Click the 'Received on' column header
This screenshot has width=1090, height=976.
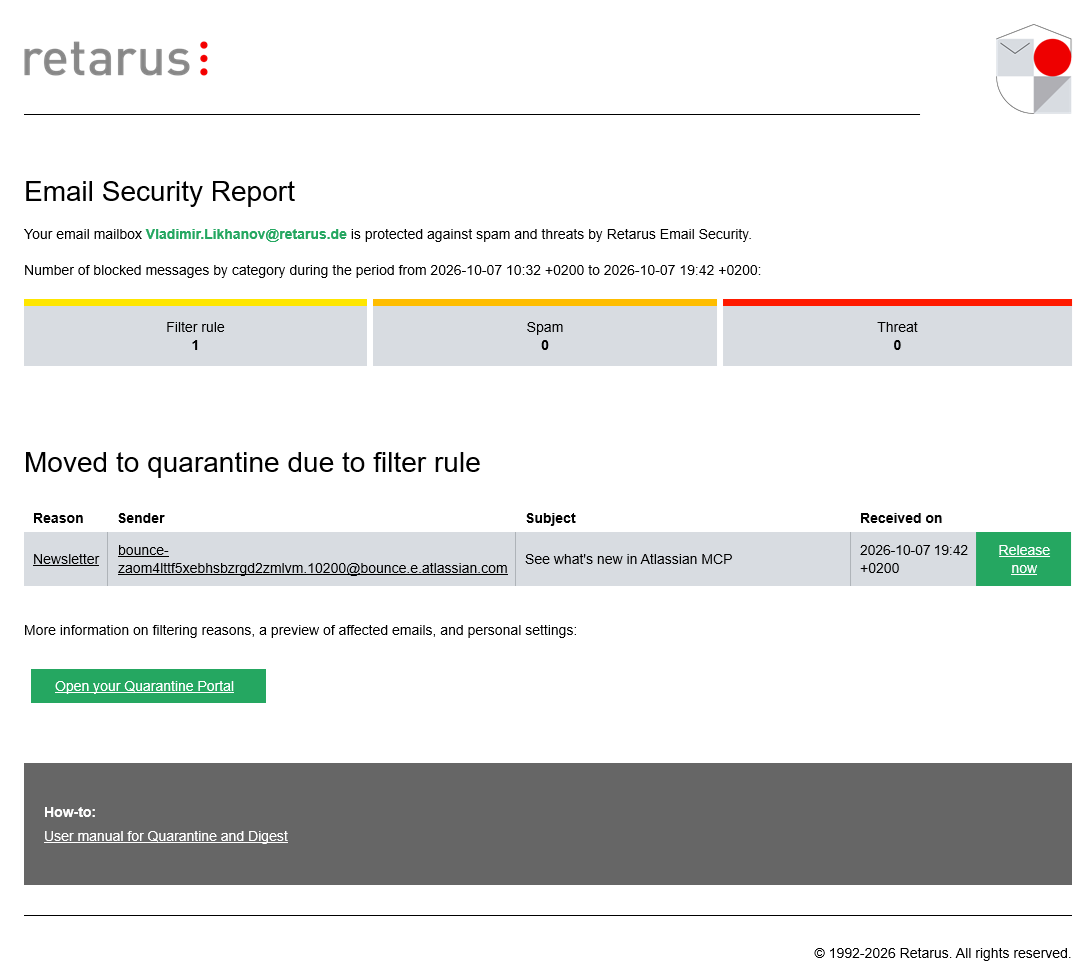[901, 518]
